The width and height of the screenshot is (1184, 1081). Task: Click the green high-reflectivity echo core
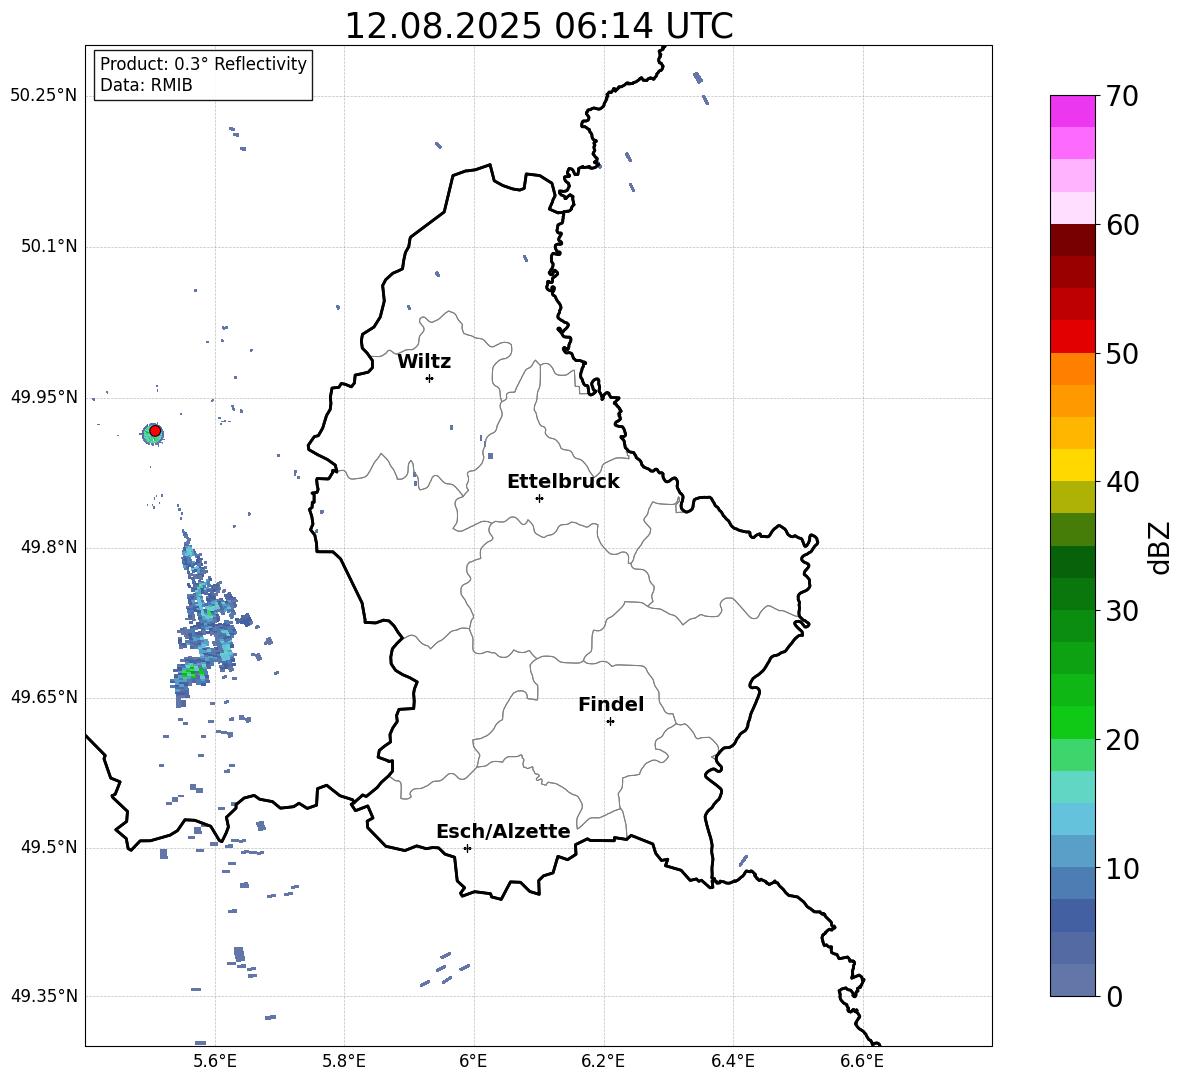coord(193,671)
